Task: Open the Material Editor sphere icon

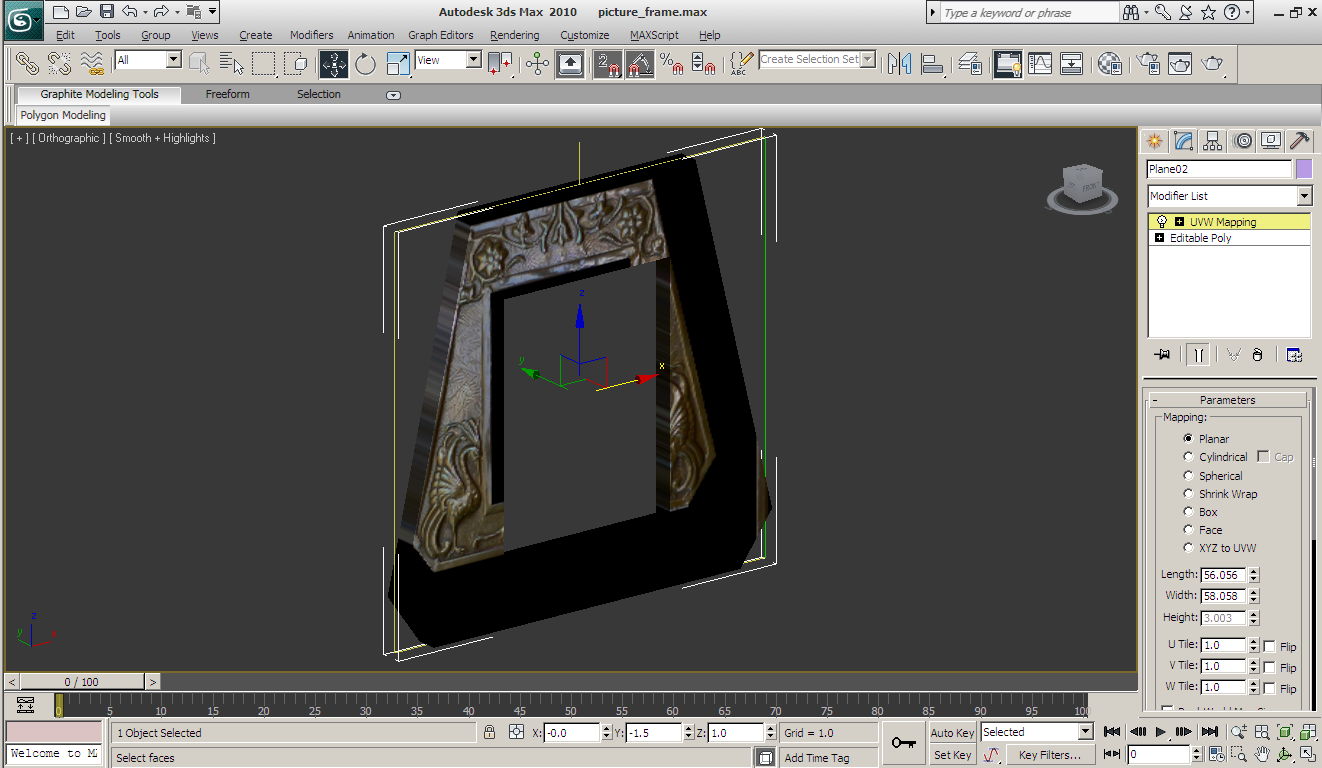Action: point(1109,64)
